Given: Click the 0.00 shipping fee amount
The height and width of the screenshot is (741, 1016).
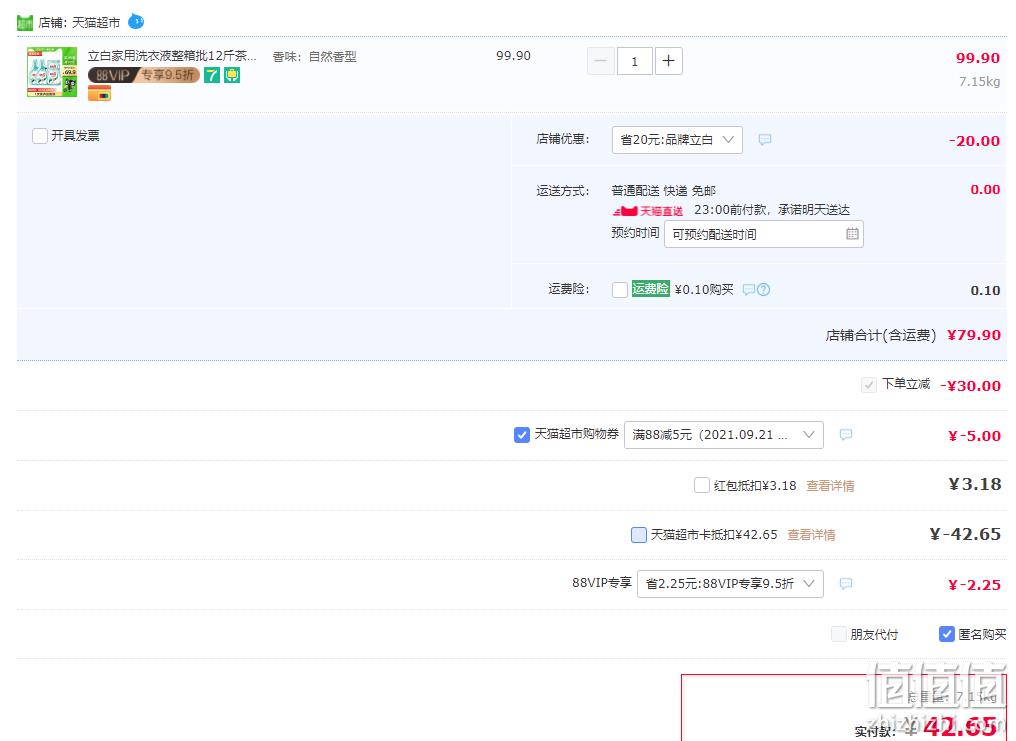Looking at the screenshot, I should click(985, 190).
